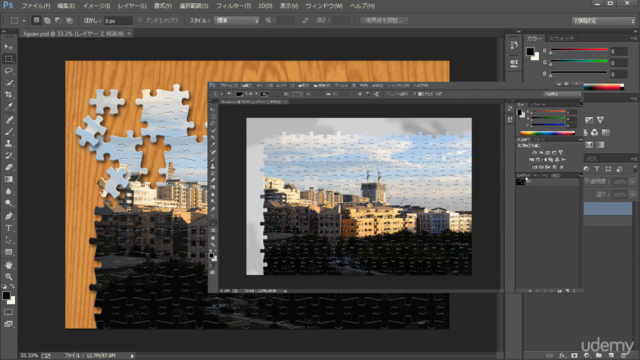
Task: Select the Move tool
Action: [x=9, y=47]
